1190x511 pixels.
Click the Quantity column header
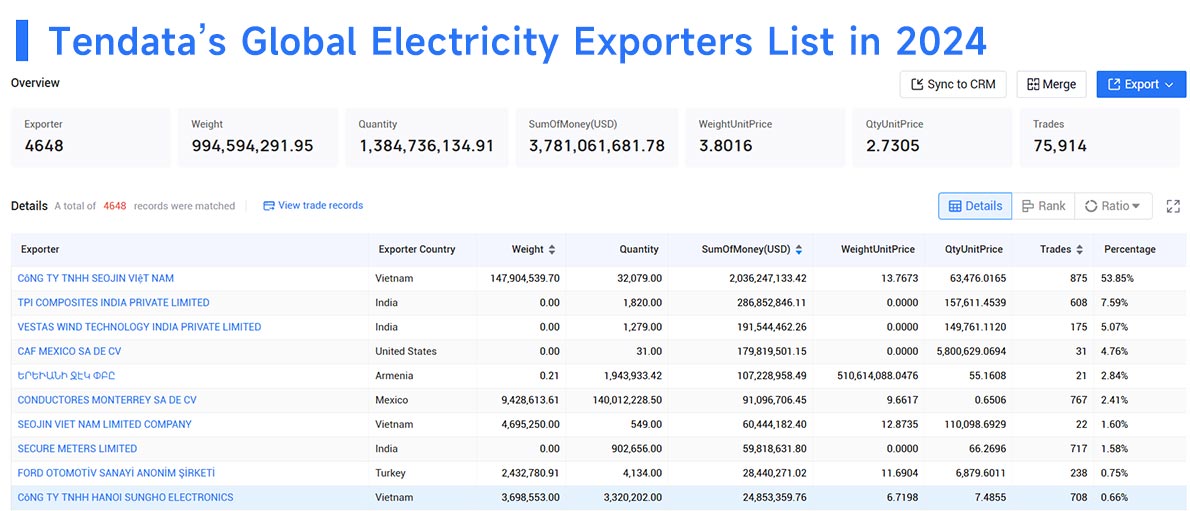(x=638, y=249)
